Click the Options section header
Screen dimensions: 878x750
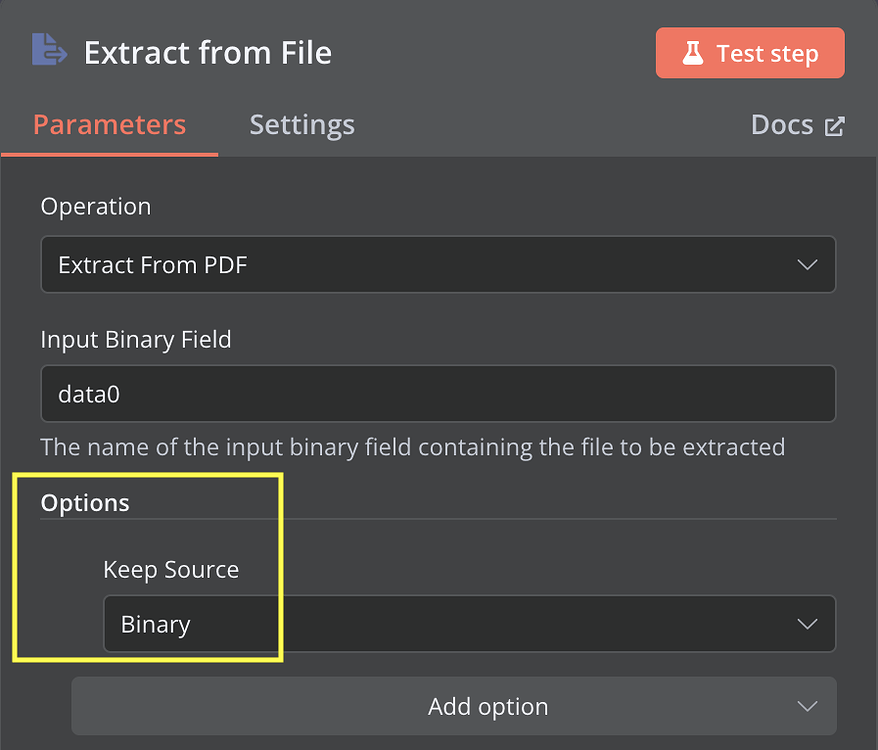pyautogui.click(x=85, y=503)
